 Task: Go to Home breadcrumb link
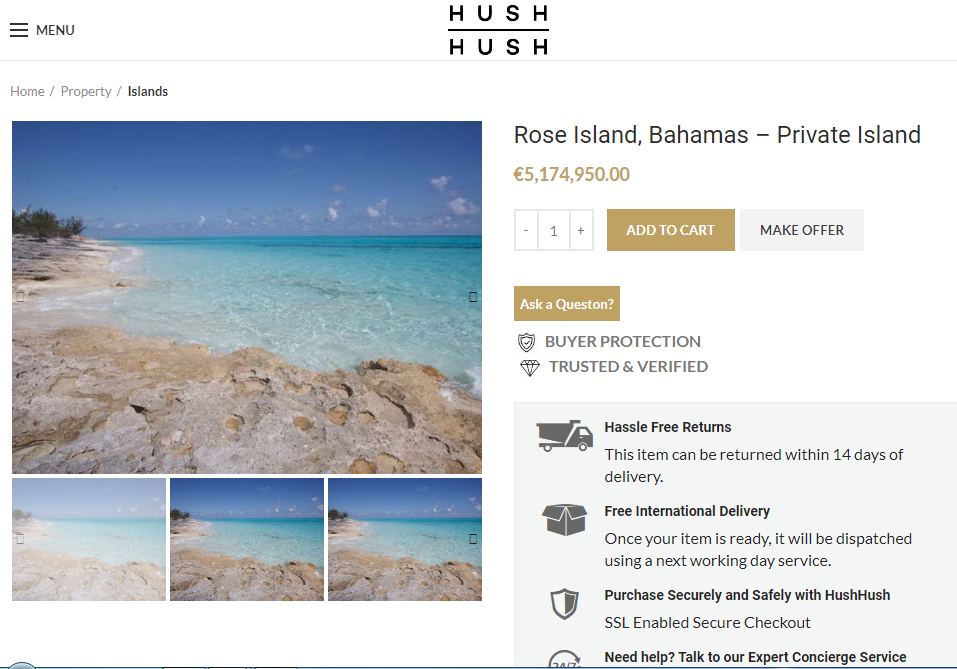click(27, 91)
